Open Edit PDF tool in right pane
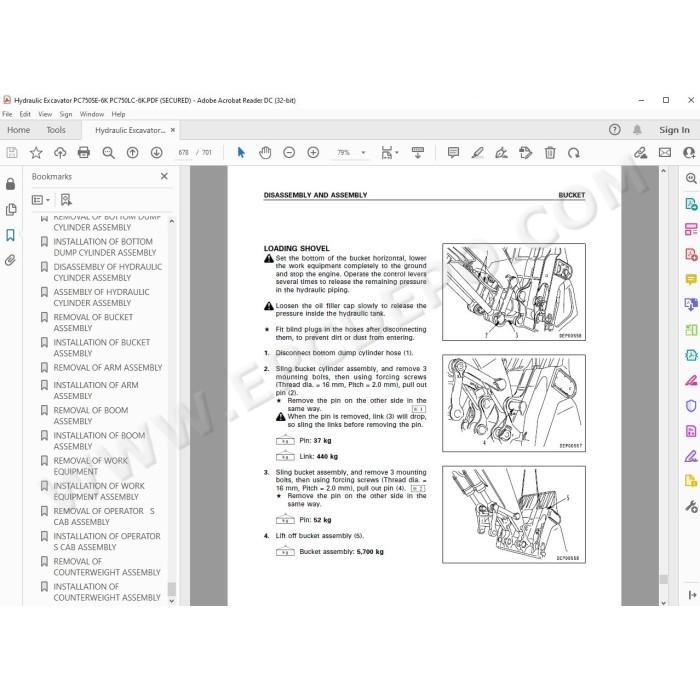This screenshot has height=700, width=700. click(691, 229)
